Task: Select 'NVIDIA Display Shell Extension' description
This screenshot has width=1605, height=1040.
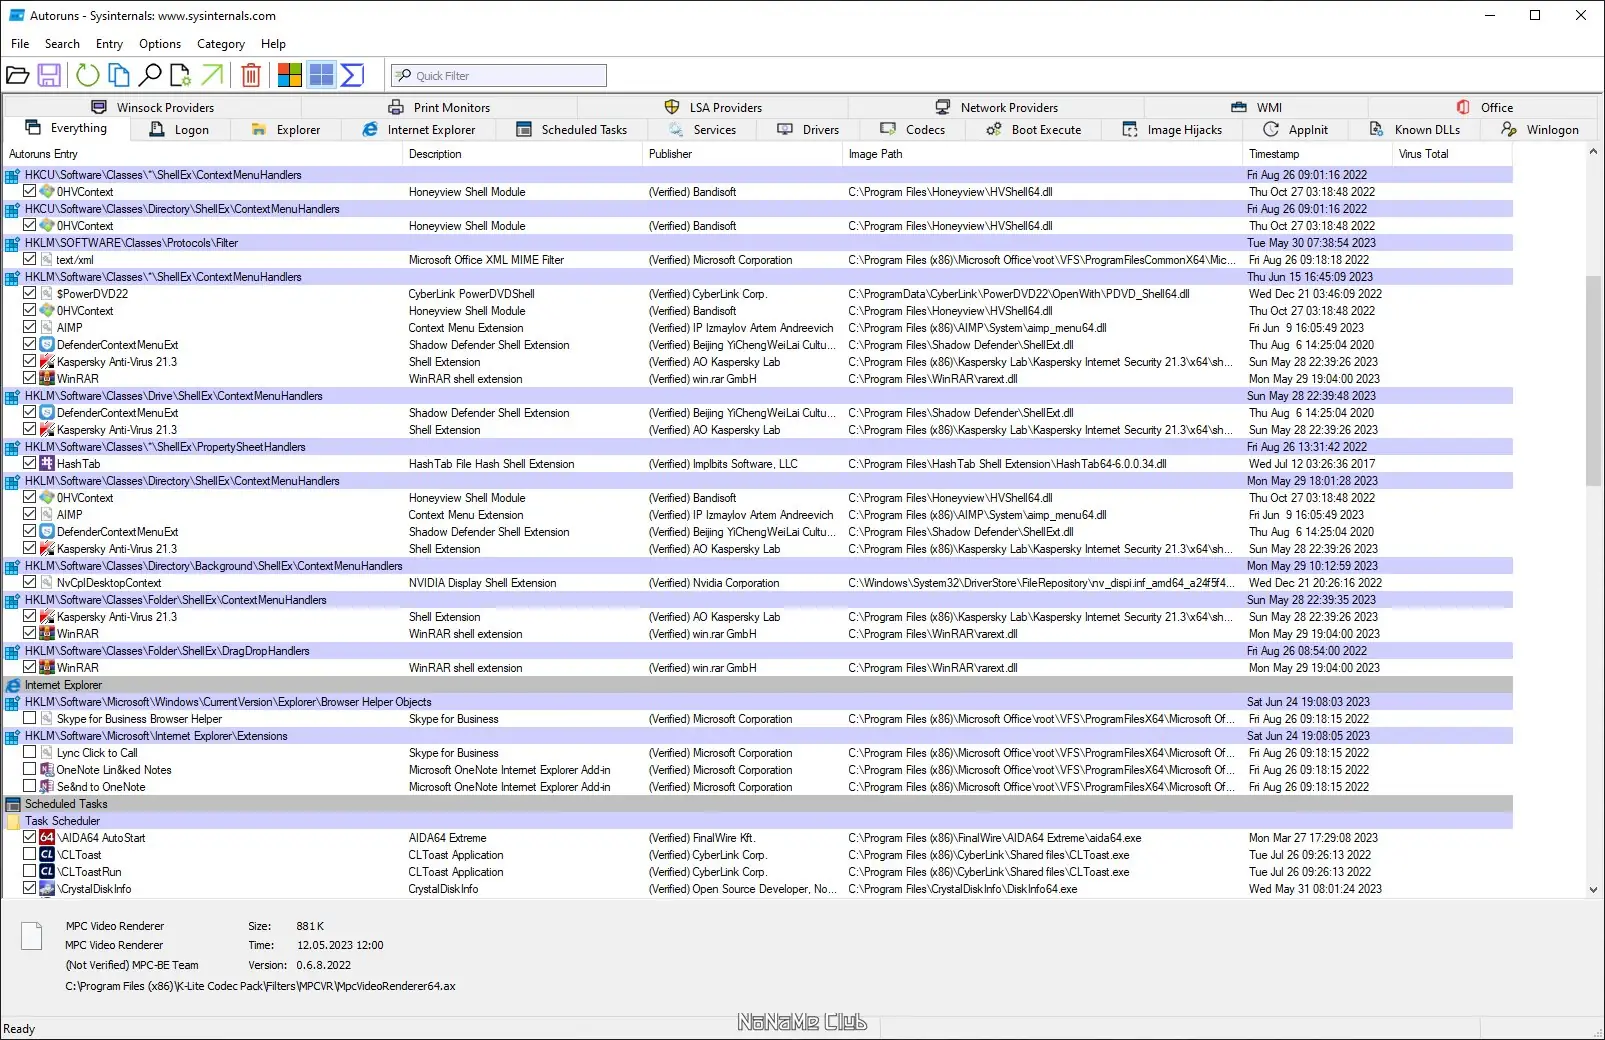Action: point(482,583)
